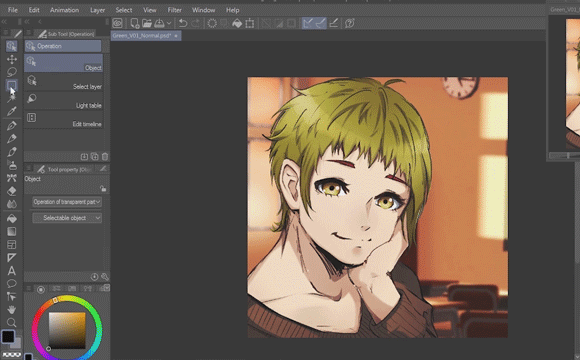This screenshot has height=360, width=580.
Task: Open the View menu
Action: 149,10
